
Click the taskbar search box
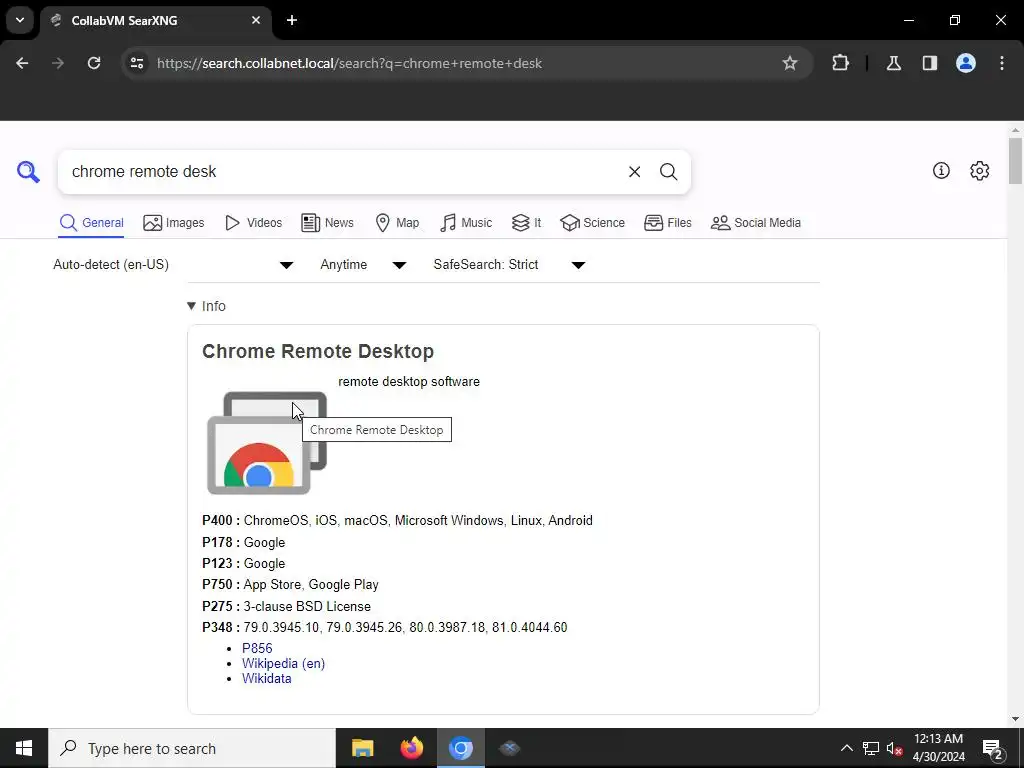click(192, 748)
